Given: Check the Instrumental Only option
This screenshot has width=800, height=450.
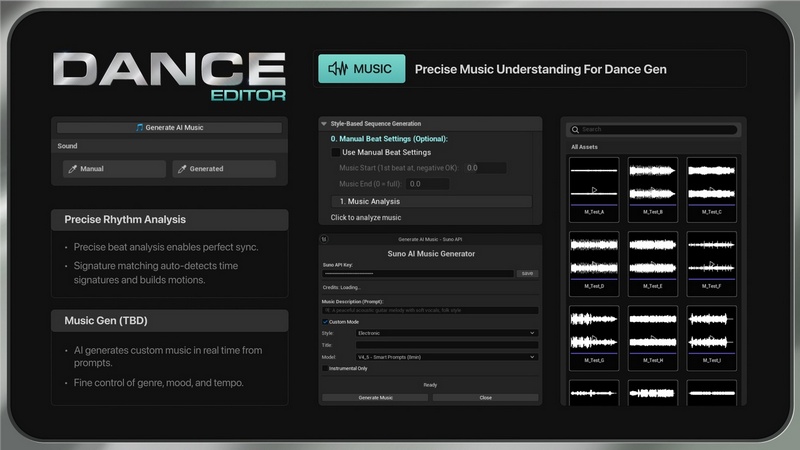Looking at the screenshot, I should coord(325,368).
